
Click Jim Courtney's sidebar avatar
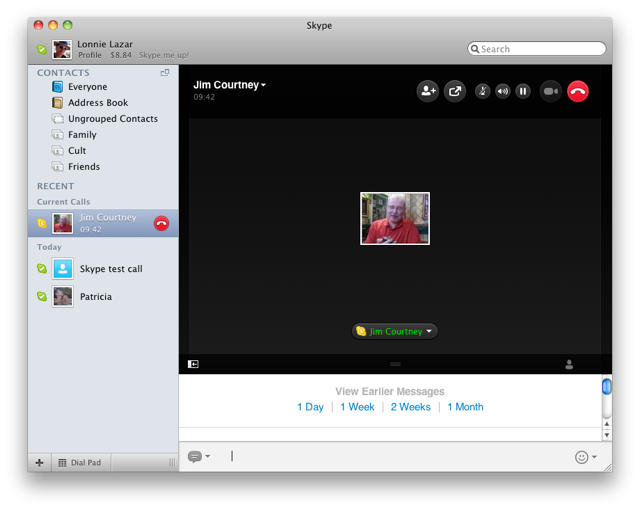(63, 223)
